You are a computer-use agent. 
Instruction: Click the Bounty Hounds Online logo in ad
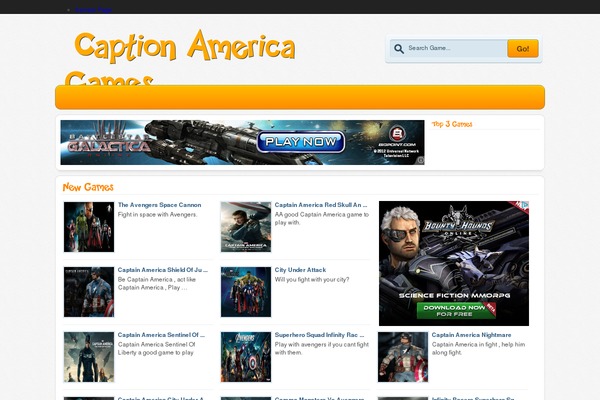[x=458, y=224]
